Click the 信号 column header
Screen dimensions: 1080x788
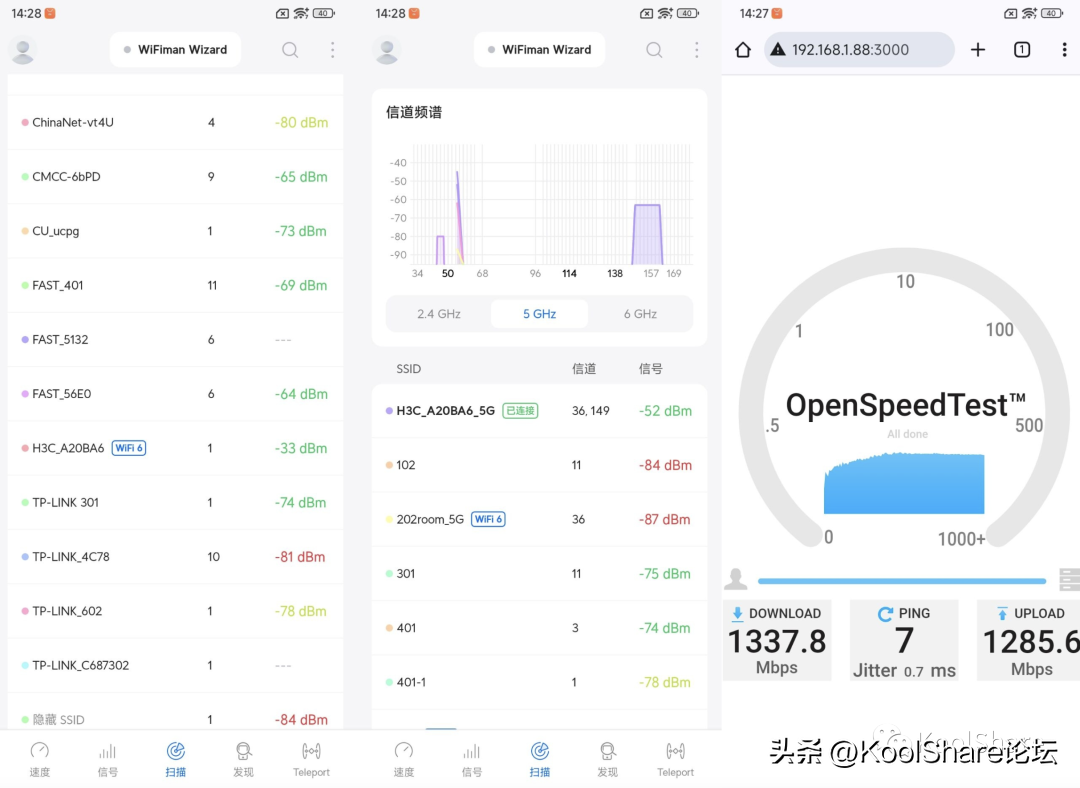tap(650, 369)
